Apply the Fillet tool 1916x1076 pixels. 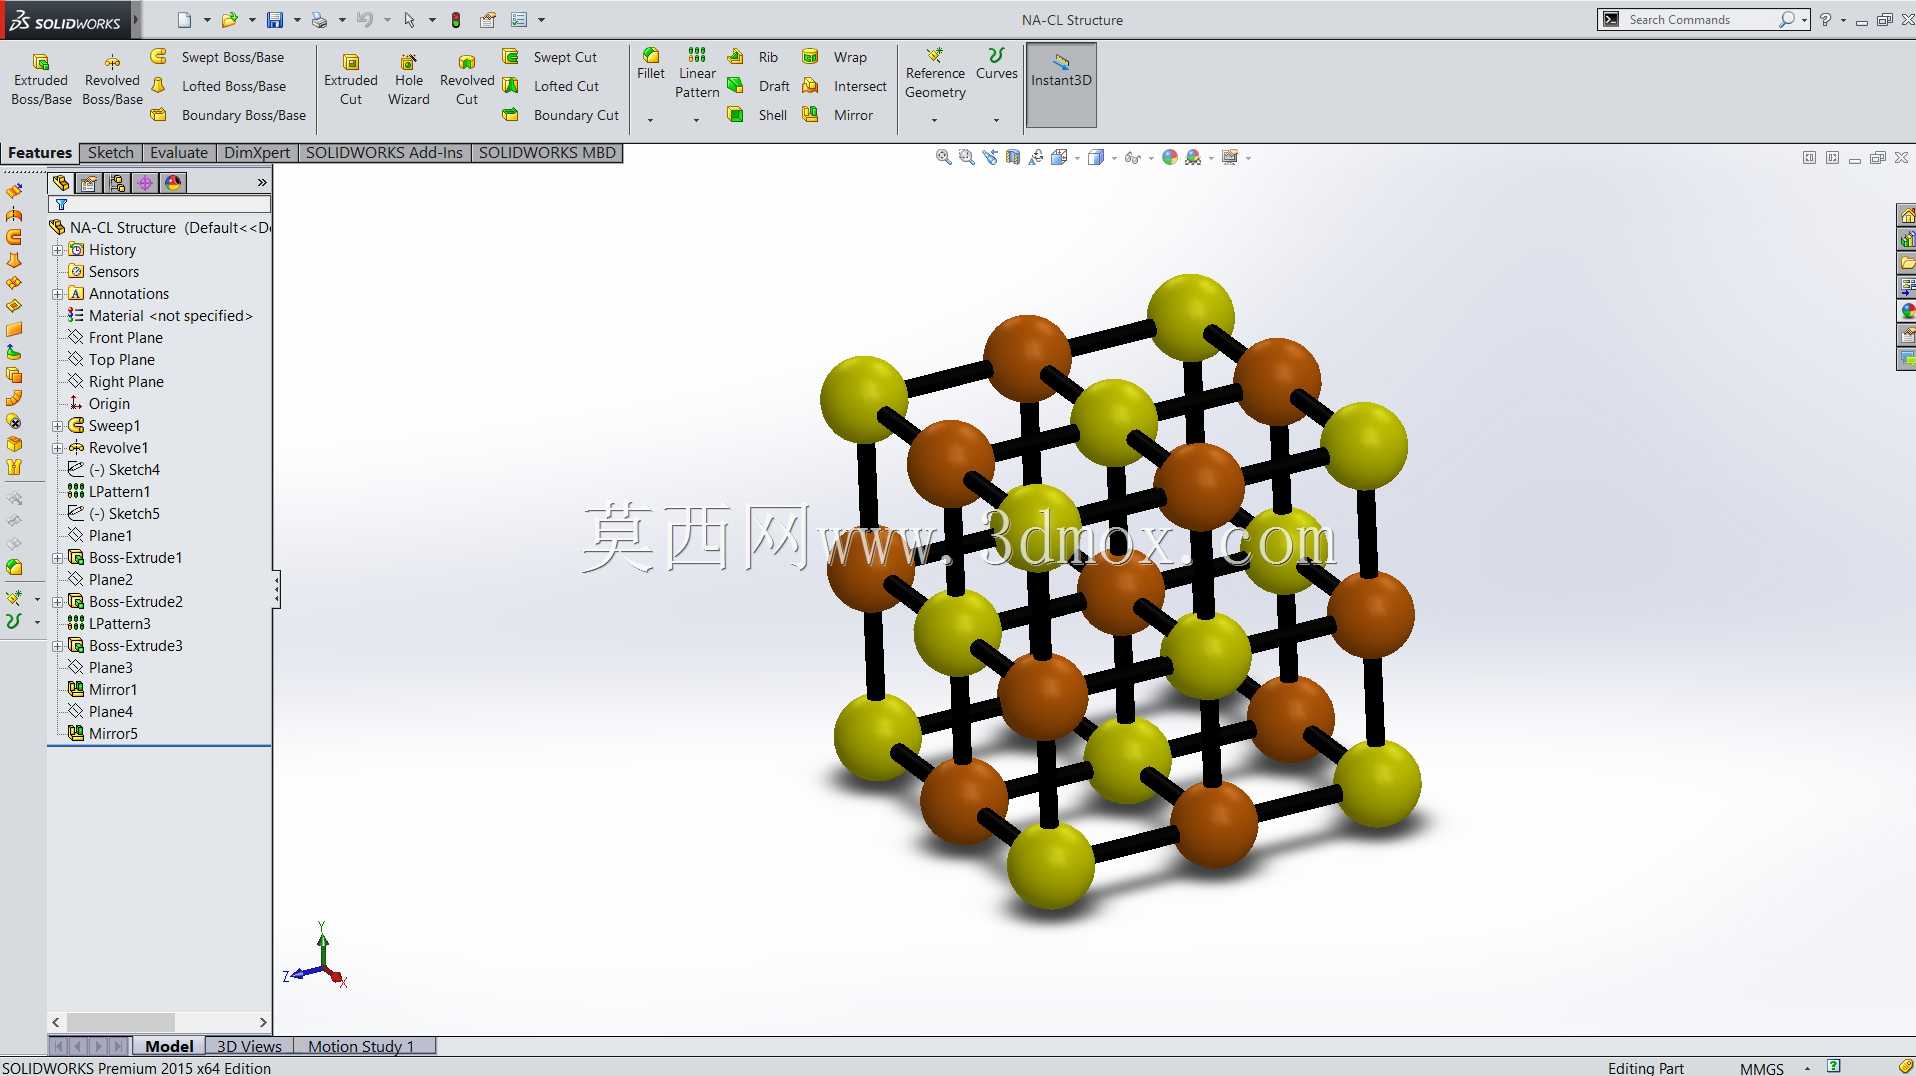651,64
